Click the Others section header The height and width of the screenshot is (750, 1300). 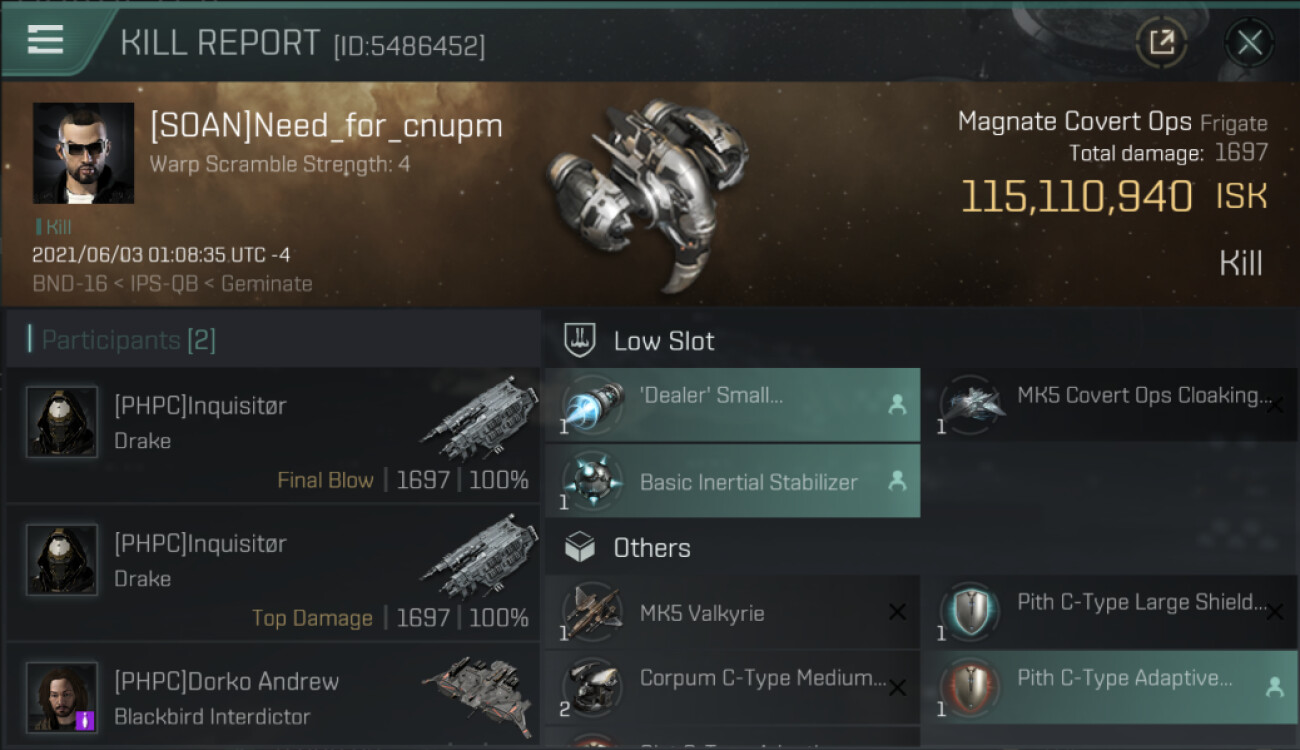click(x=651, y=548)
